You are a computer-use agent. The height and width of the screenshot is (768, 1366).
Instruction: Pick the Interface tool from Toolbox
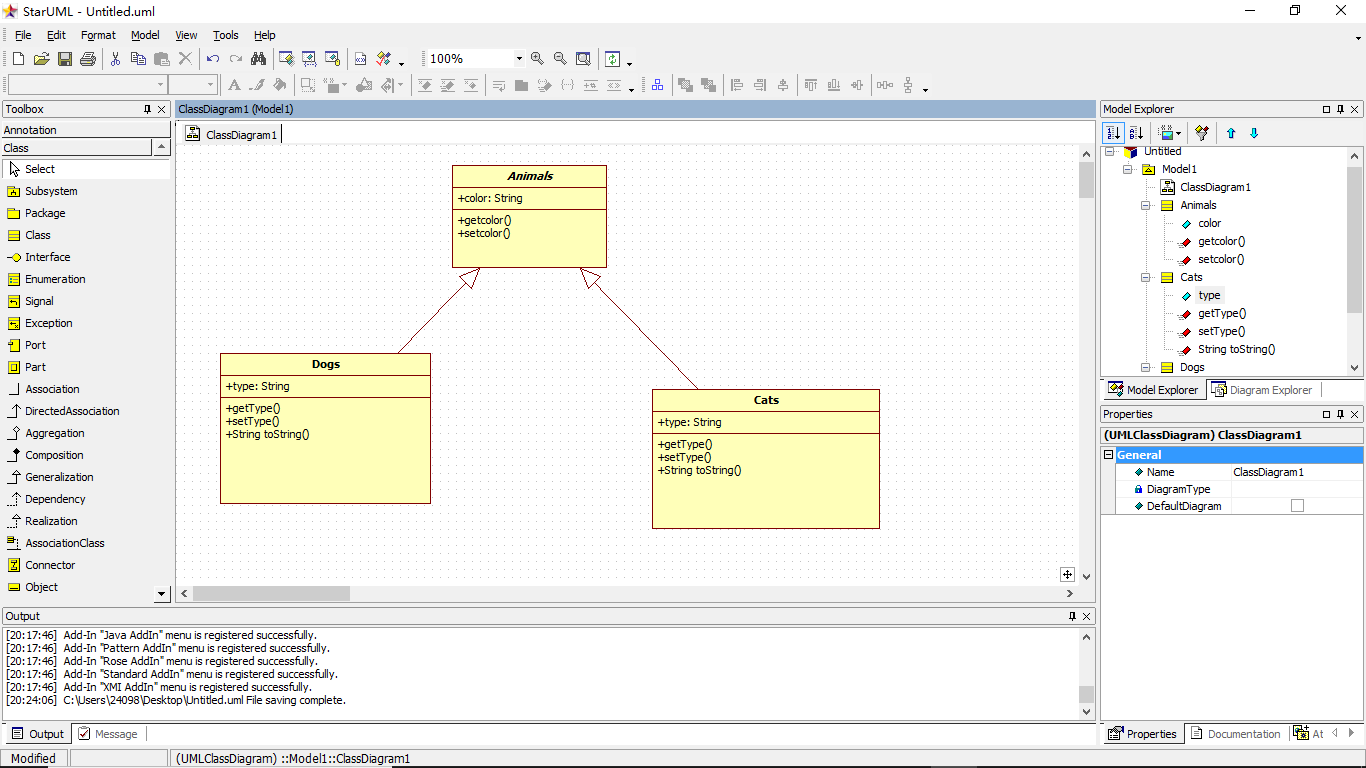(47, 257)
